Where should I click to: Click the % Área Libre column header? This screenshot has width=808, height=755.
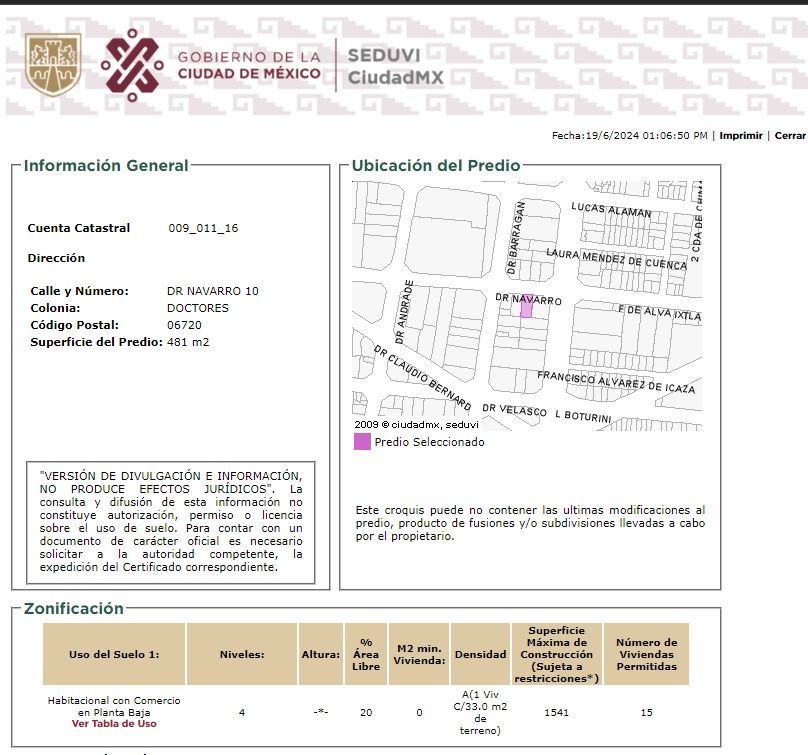pos(366,654)
